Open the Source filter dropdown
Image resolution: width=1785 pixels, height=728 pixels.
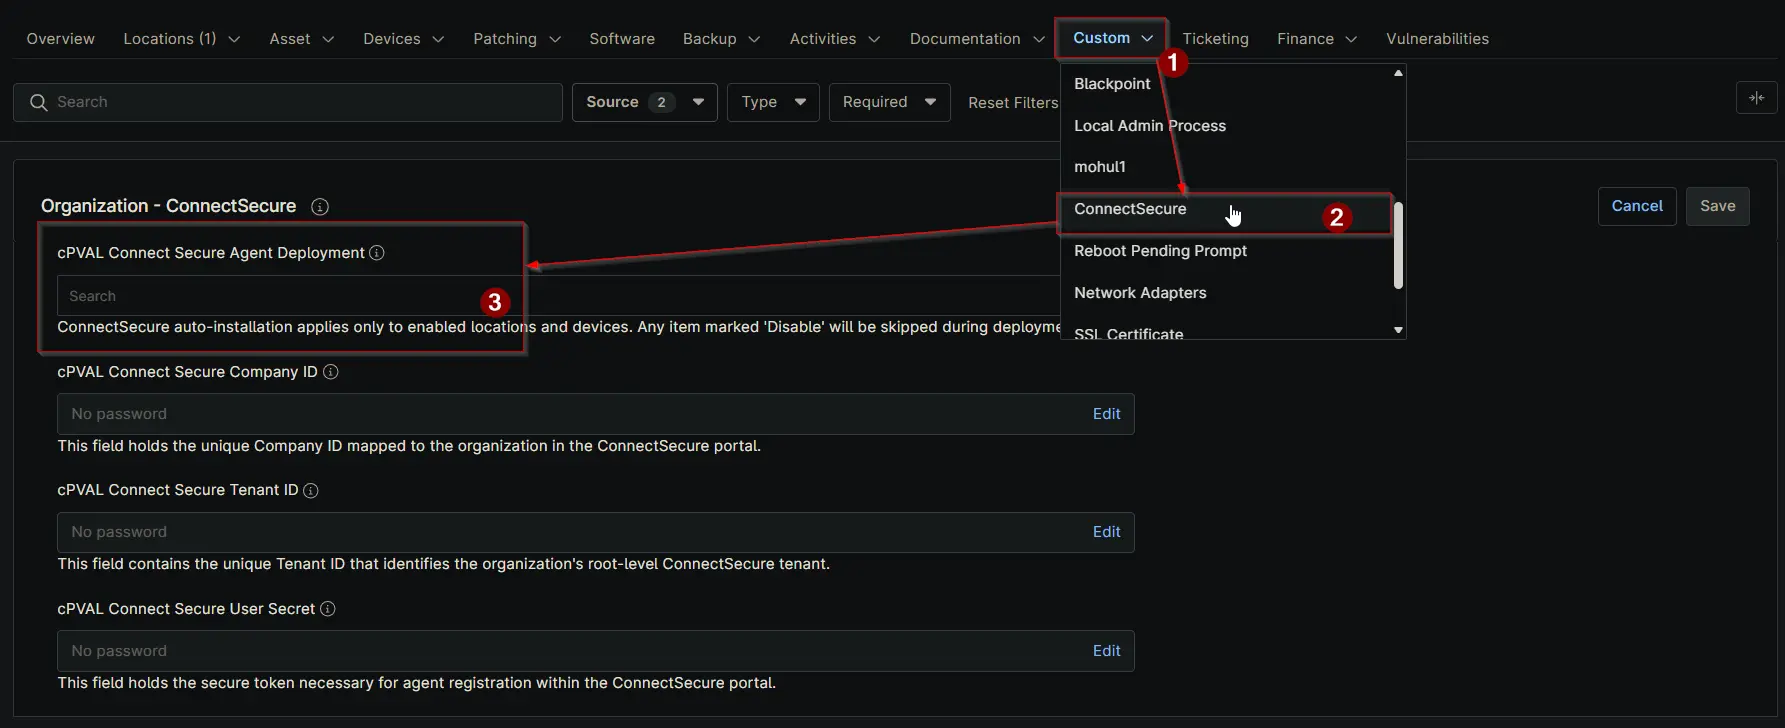coord(644,102)
